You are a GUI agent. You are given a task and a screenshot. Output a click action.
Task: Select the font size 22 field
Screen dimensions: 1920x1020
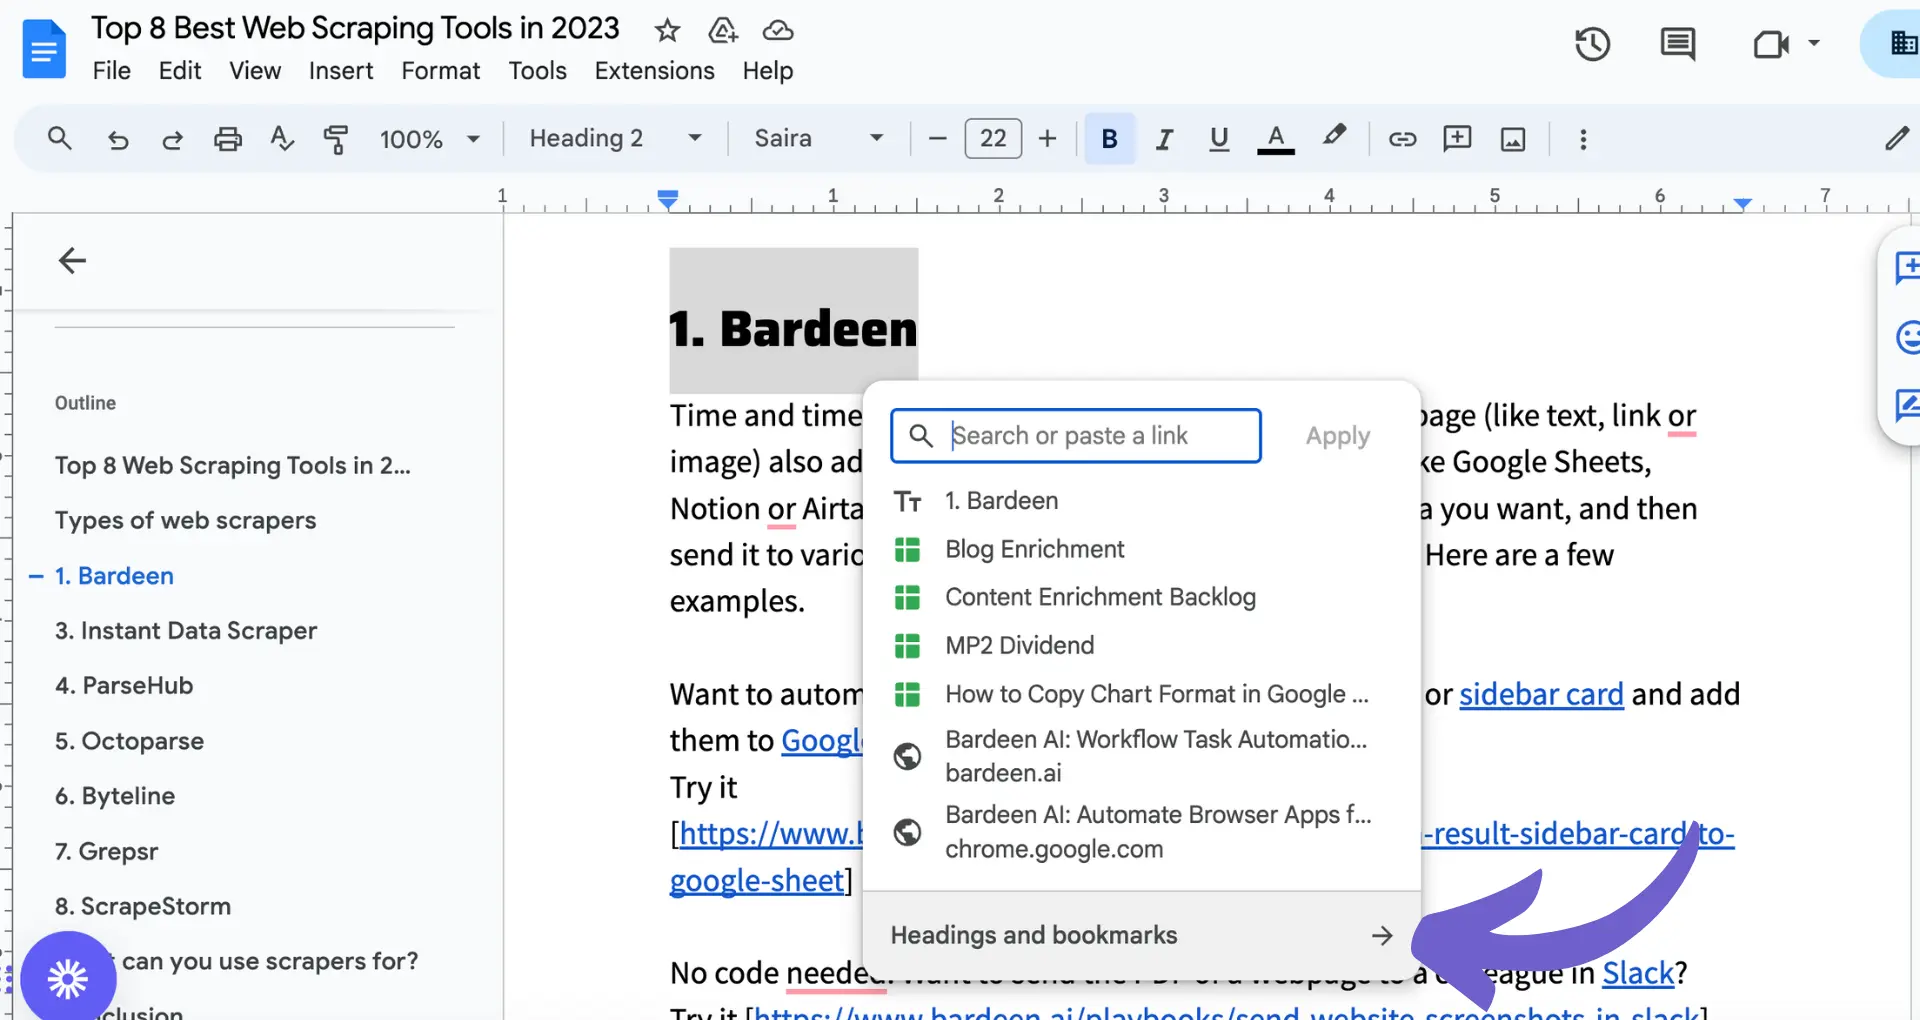[x=993, y=138]
